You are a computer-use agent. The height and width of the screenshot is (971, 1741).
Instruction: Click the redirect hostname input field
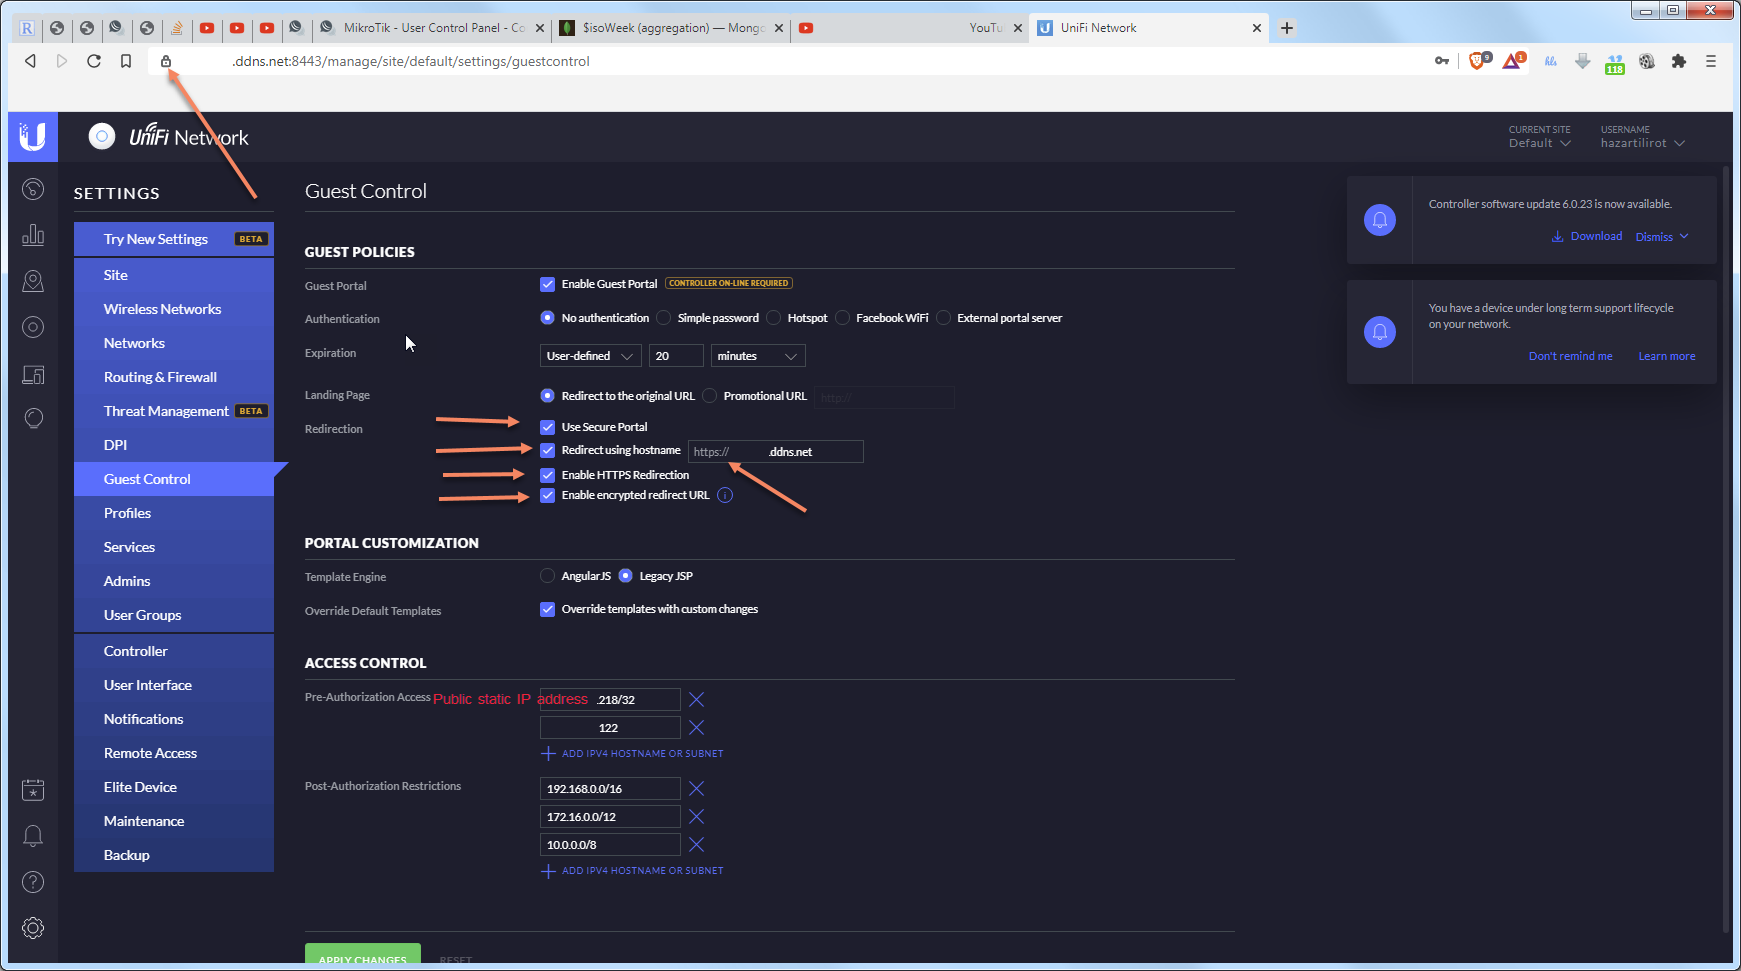point(775,452)
